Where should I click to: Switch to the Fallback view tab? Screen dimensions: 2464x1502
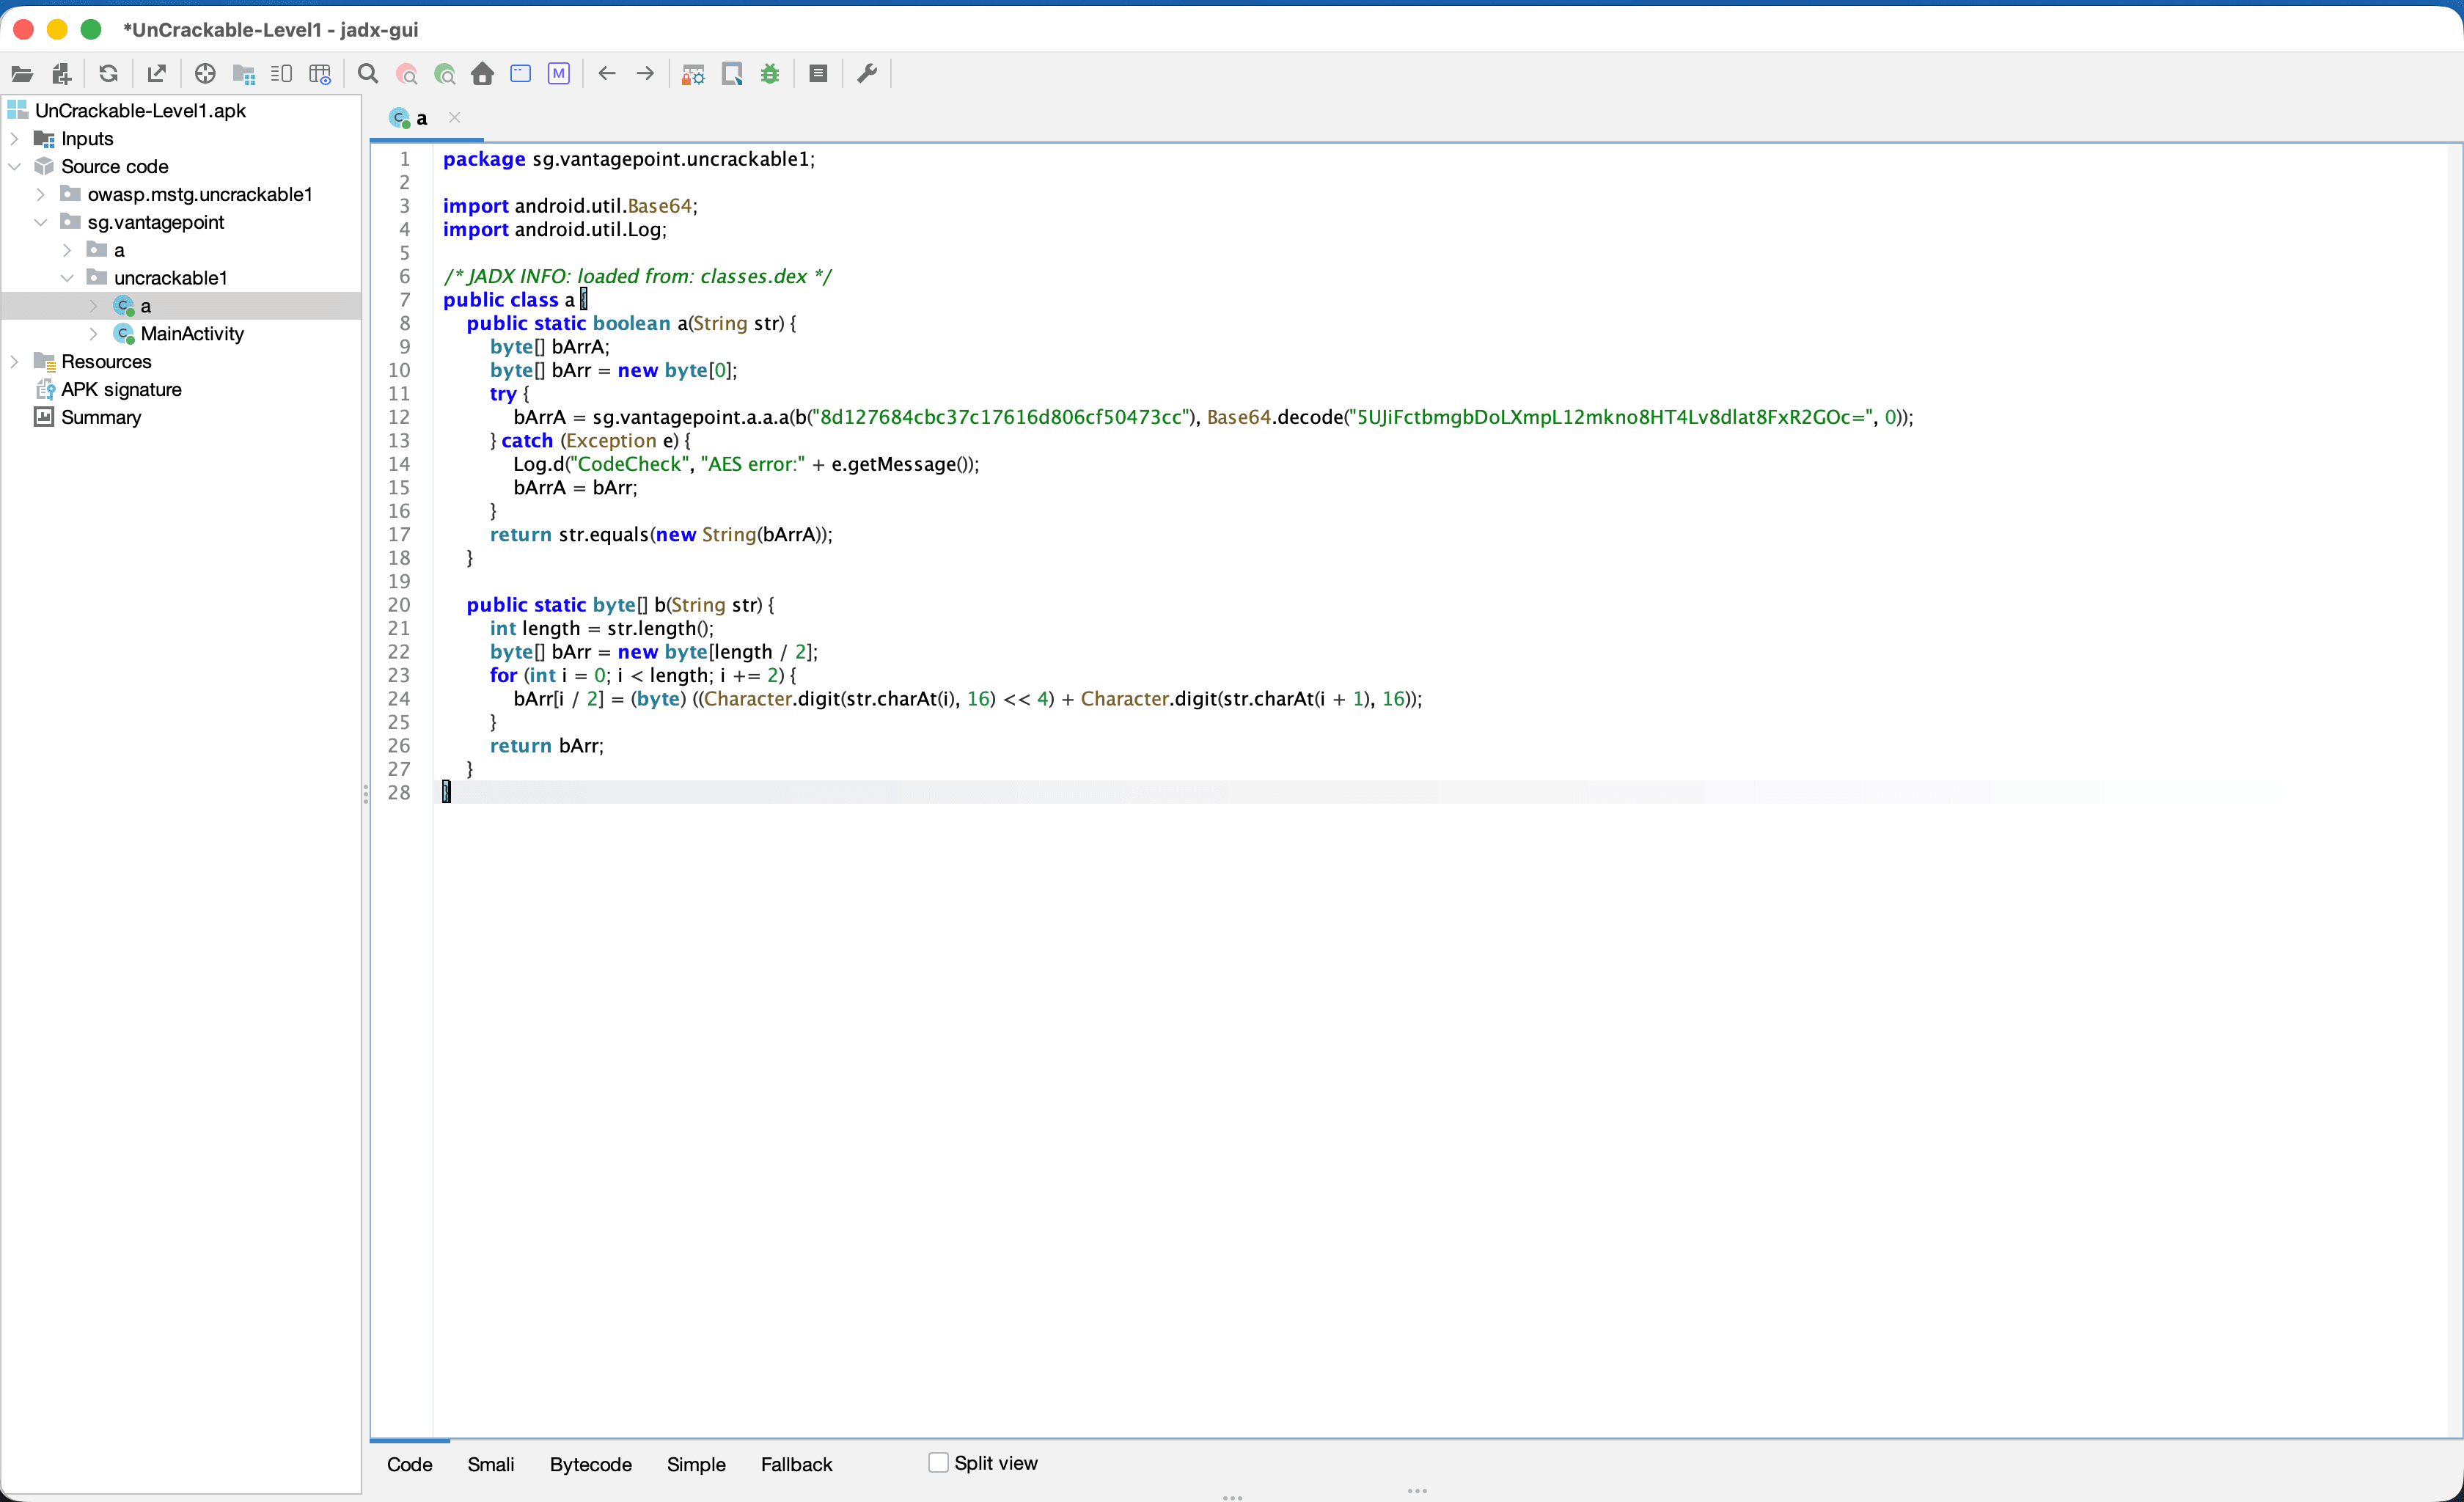pyautogui.click(x=796, y=1465)
